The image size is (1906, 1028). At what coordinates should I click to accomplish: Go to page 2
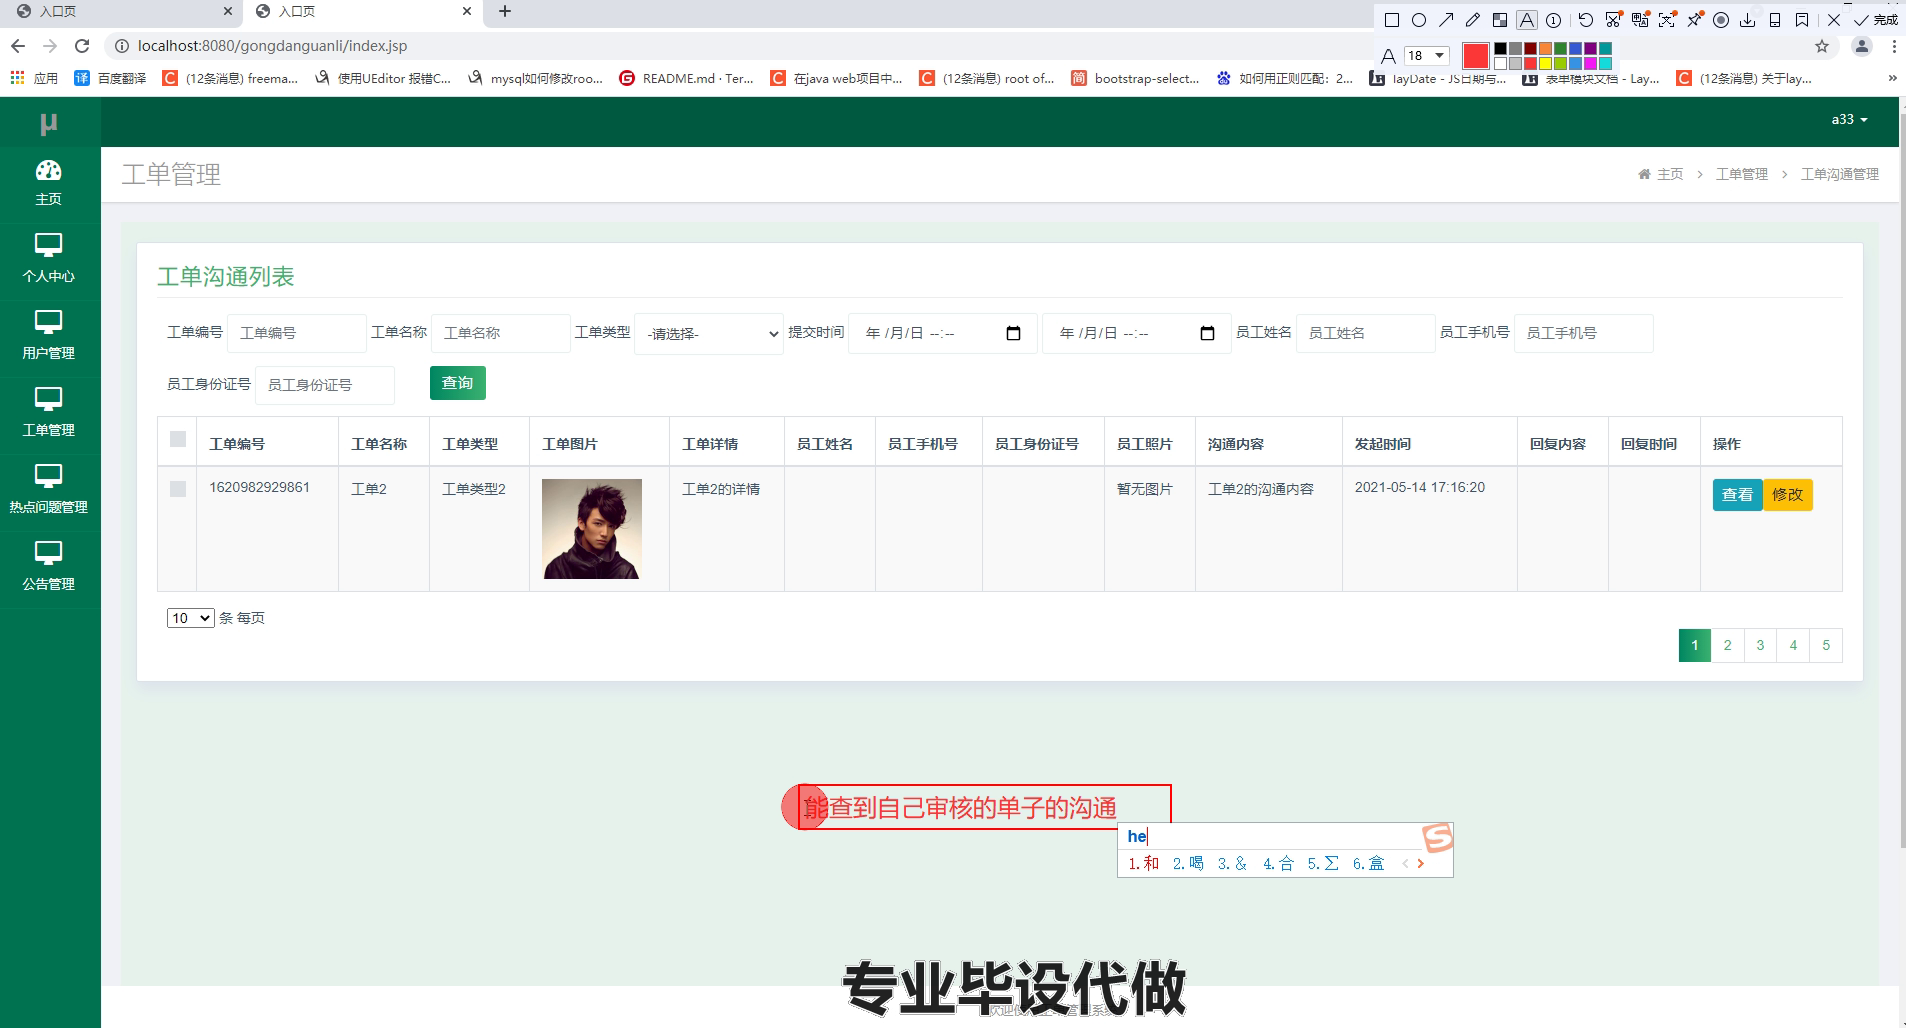pos(1727,645)
